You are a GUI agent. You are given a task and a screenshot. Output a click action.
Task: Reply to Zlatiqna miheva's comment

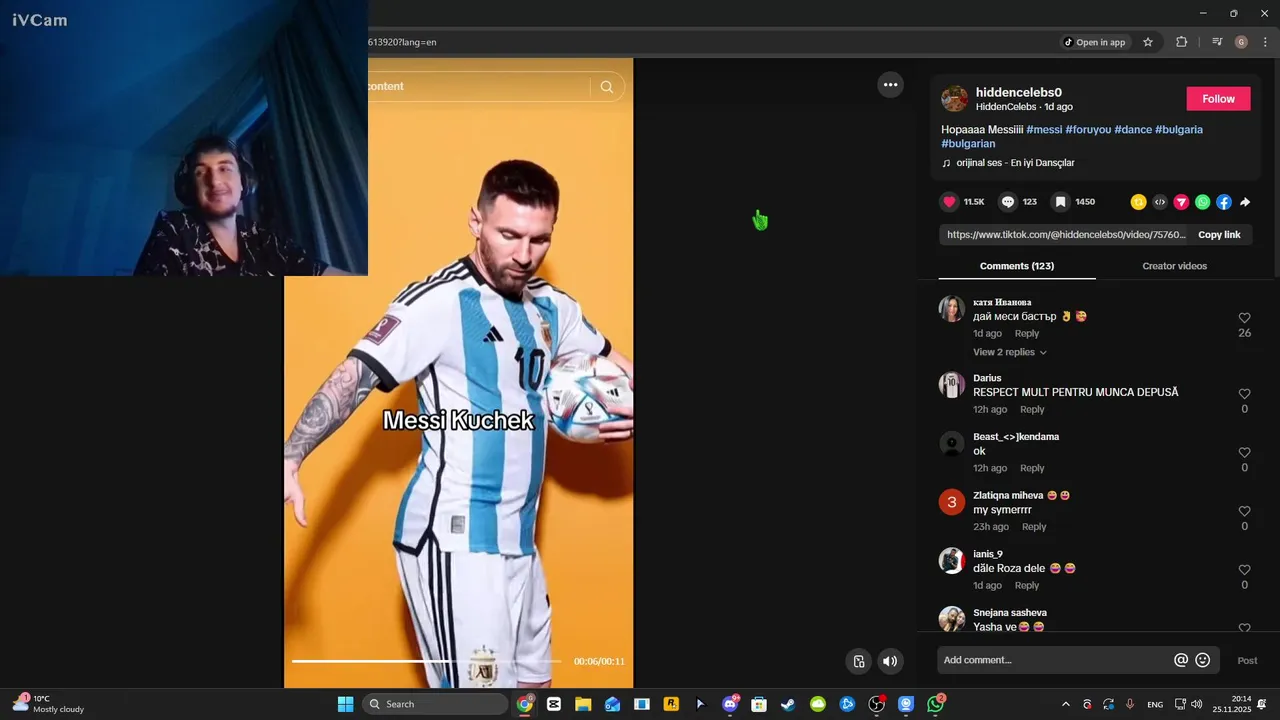coord(1034,527)
